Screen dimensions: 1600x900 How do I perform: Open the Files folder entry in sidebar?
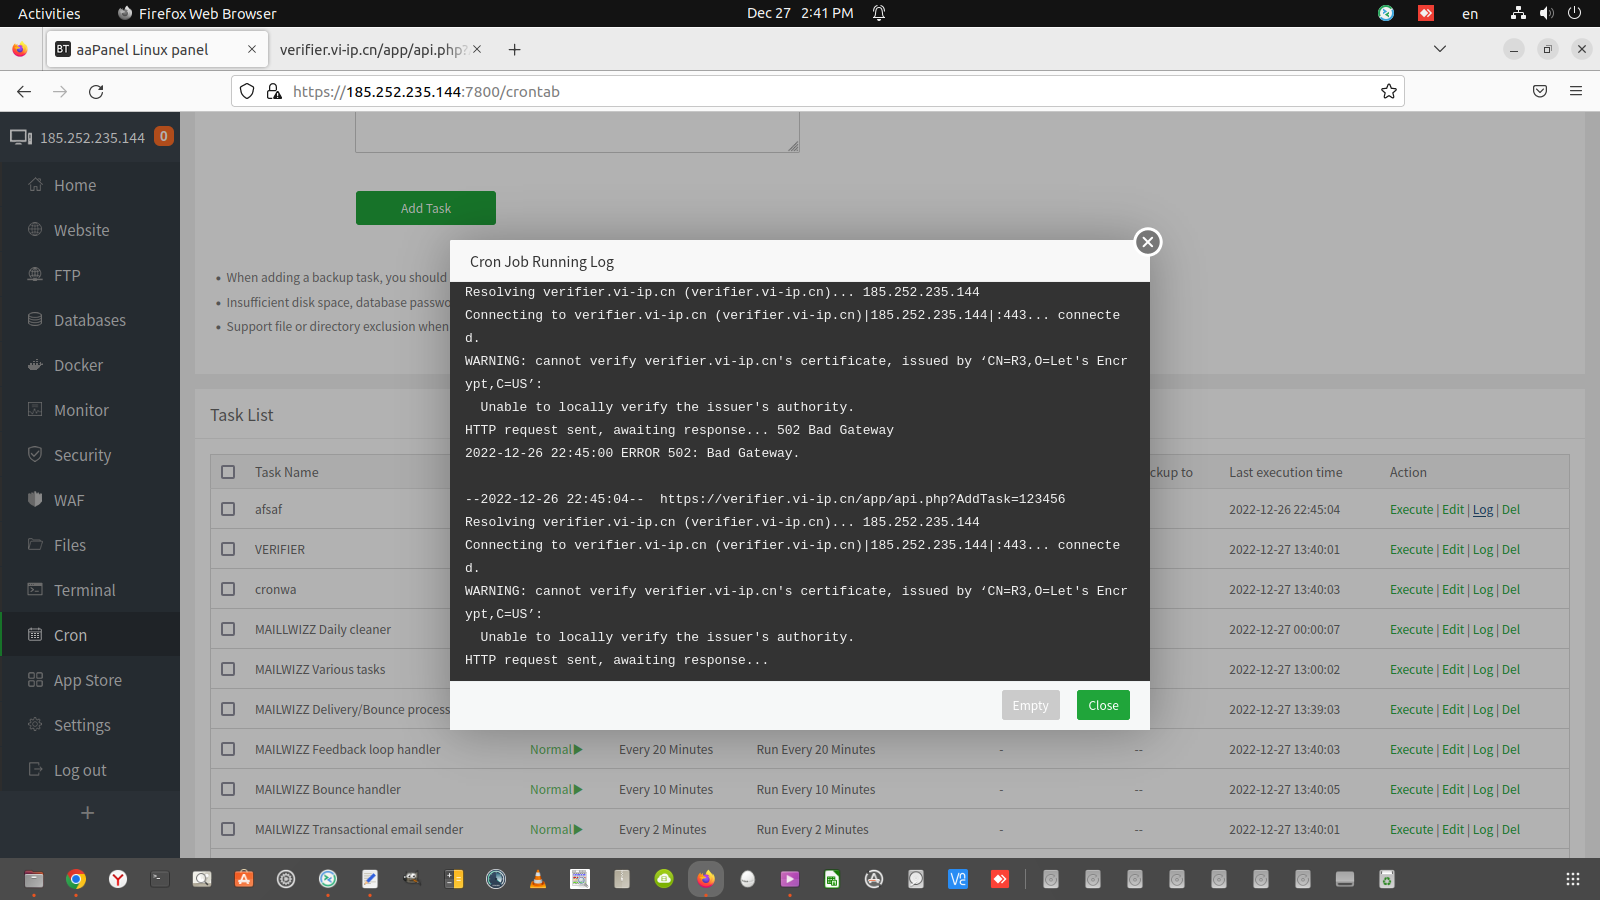(x=70, y=545)
